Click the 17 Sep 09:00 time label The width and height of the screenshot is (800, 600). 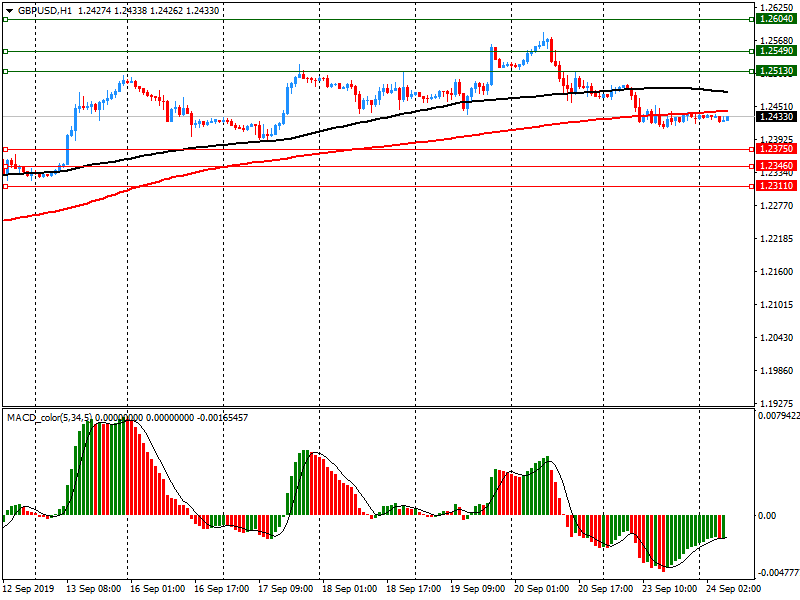[285, 589]
